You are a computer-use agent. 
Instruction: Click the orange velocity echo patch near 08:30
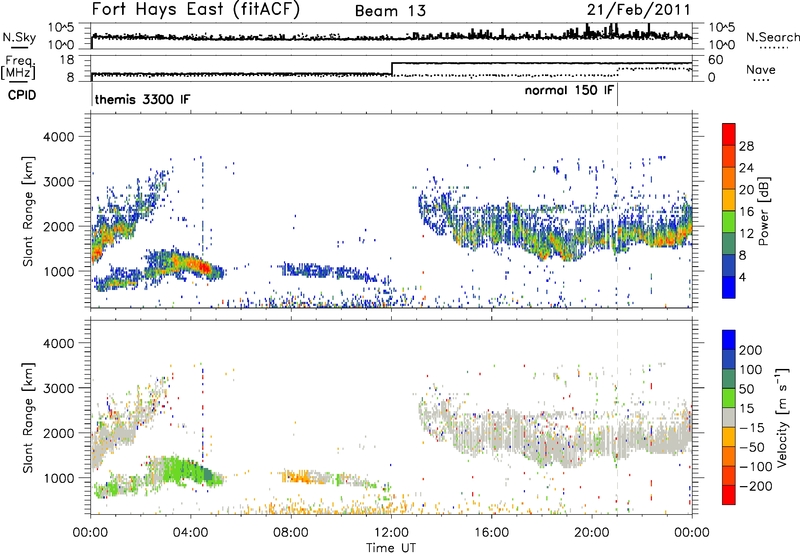tap(298, 477)
